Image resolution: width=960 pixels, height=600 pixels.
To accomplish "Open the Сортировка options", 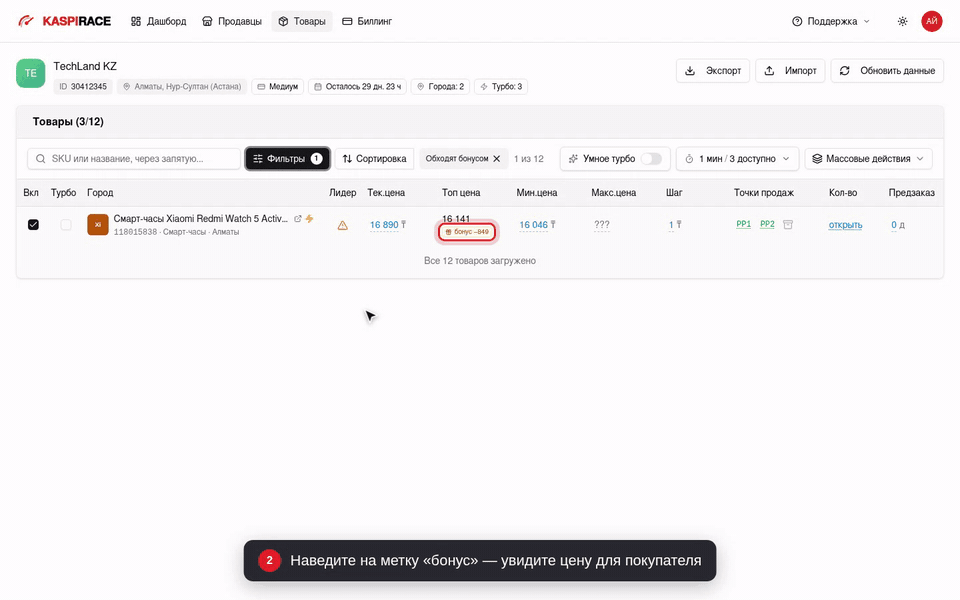I will coord(375,159).
